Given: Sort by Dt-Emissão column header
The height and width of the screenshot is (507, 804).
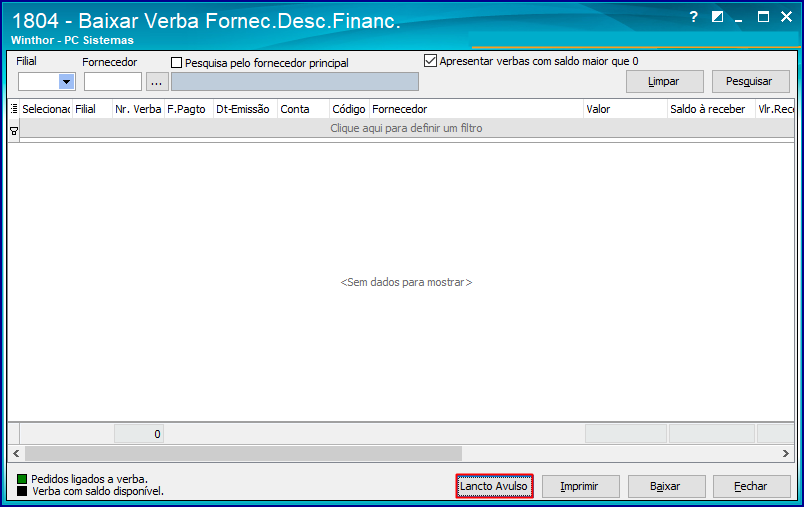Looking at the screenshot, I should pyautogui.click(x=245, y=109).
